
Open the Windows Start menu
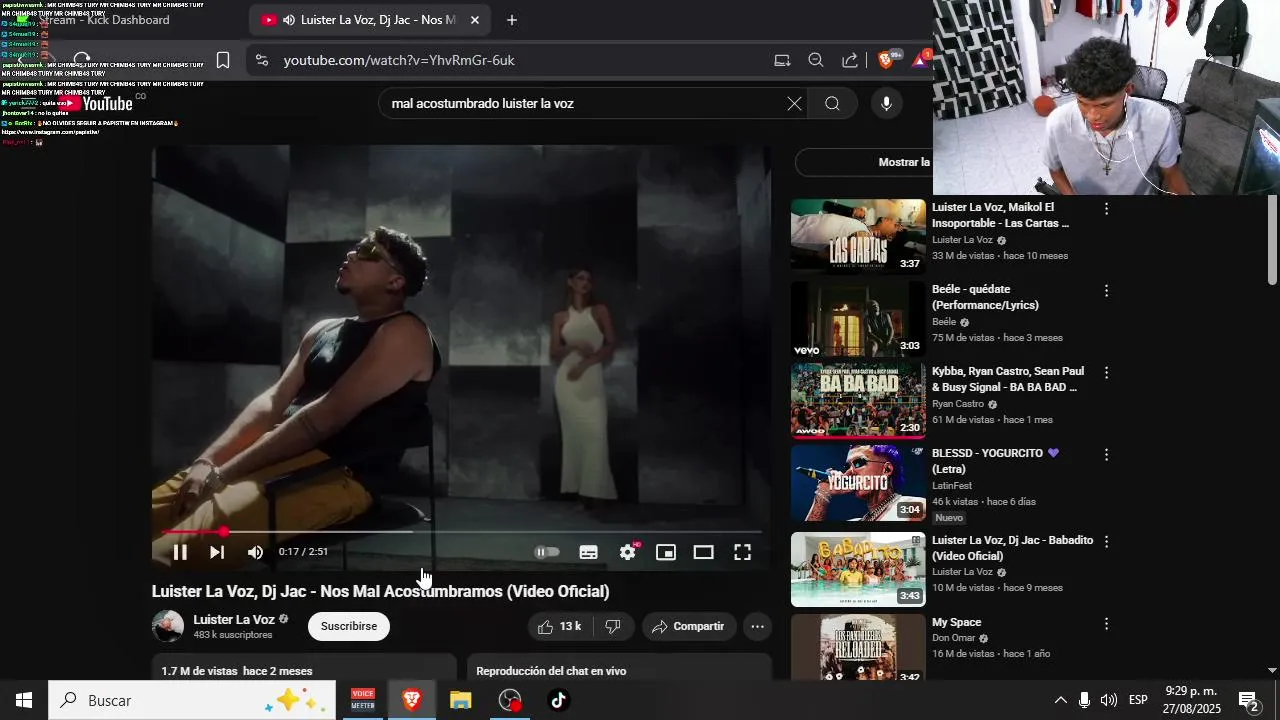(x=24, y=700)
